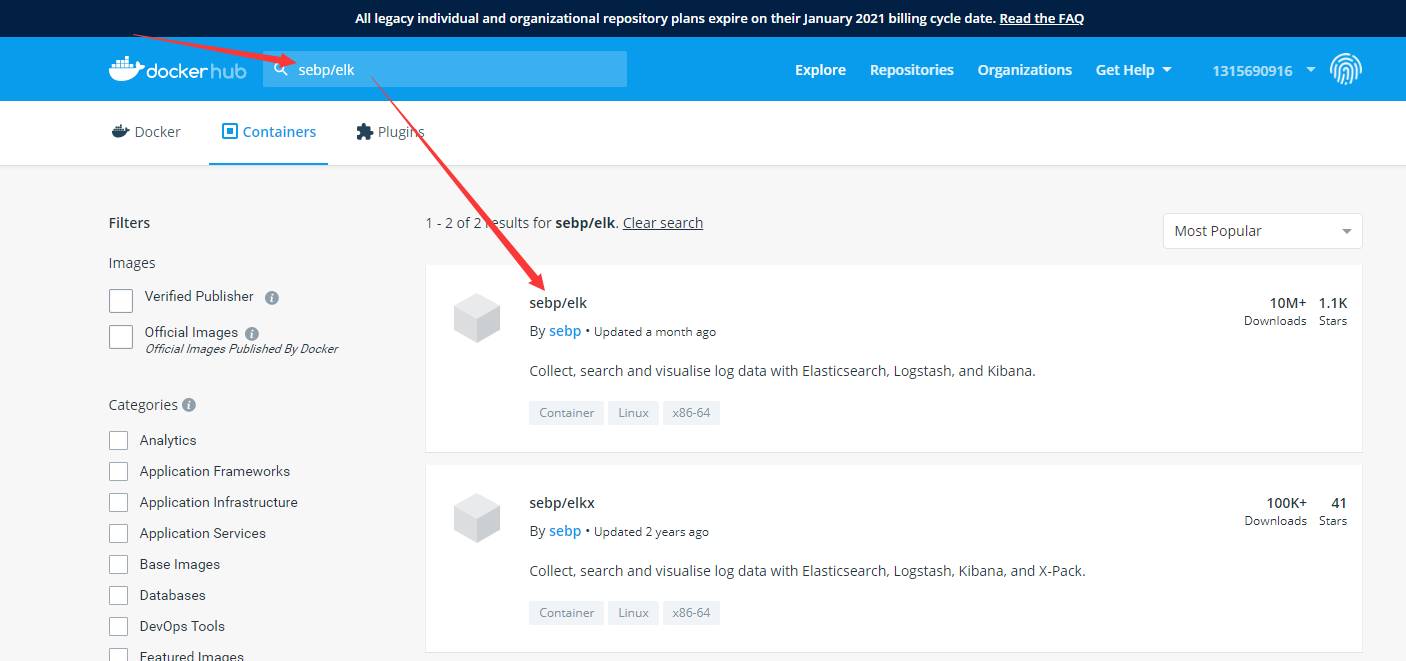Click the sebp/elk cube image icon
The height and width of the screenshot is (661, 1406).
(x=477, y=318)
